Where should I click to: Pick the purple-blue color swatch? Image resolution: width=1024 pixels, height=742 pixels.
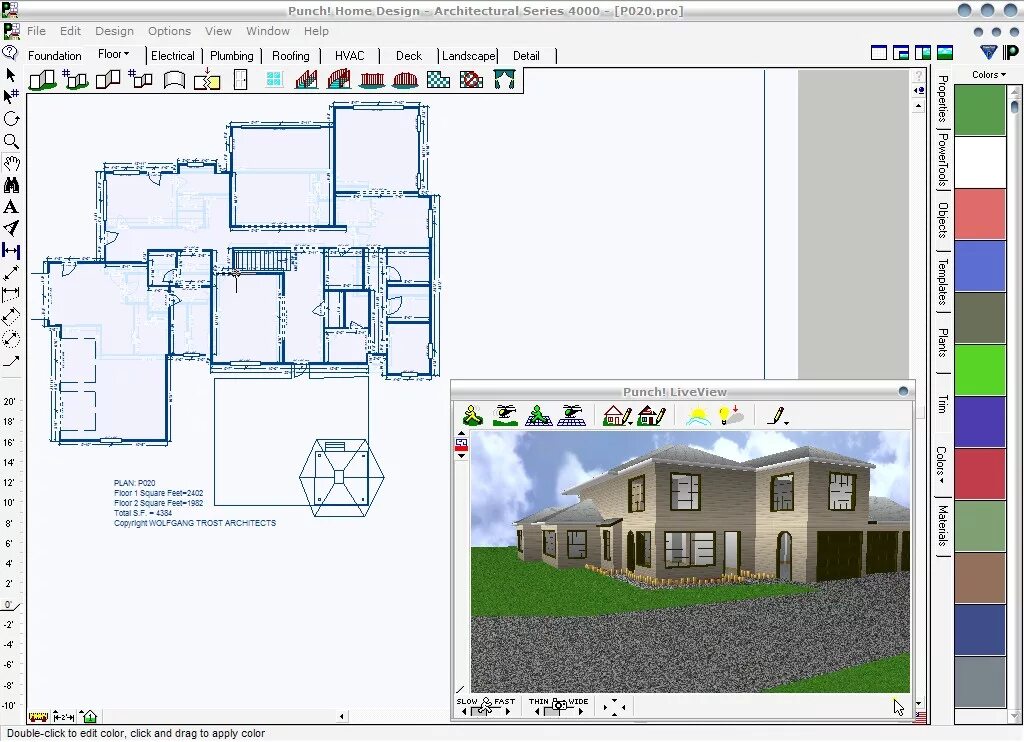pyautogui.click(x=980, y=422)
